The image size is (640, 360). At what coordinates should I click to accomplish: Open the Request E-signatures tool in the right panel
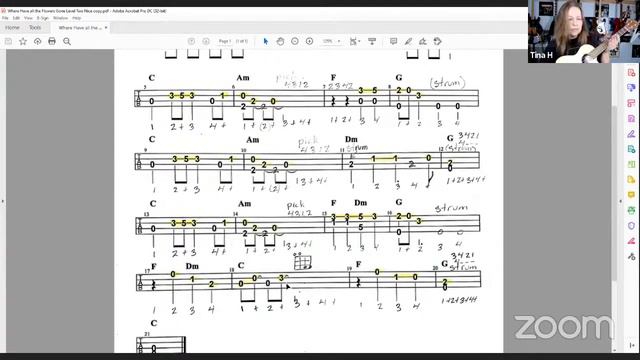(631, 118)
